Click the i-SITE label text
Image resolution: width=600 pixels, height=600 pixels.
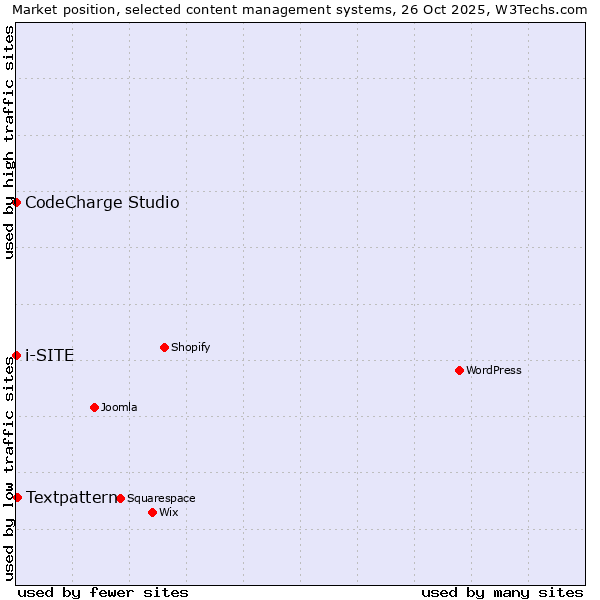pos(49,356)
